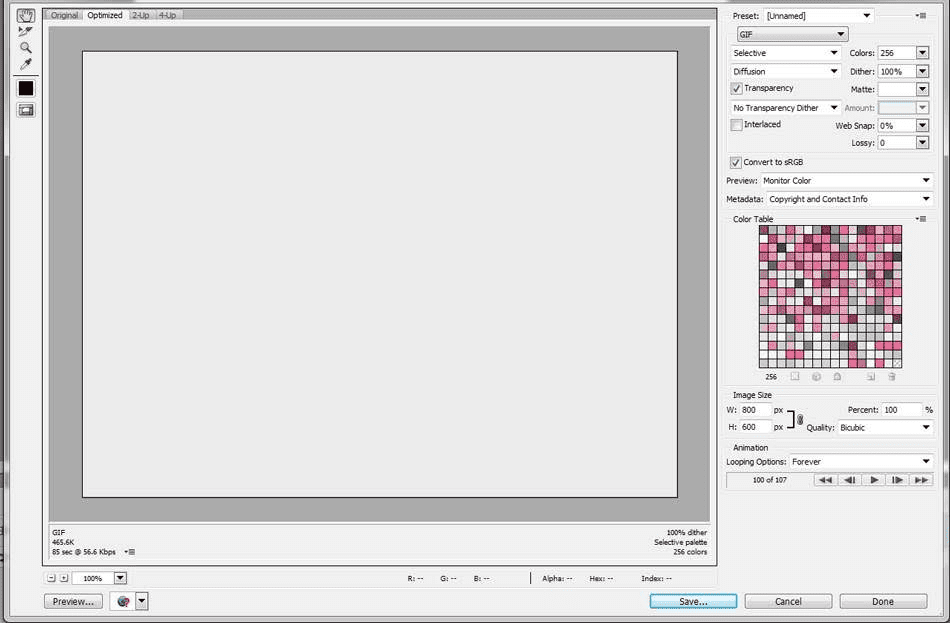Open the Color Table panel menu icon

pos(921,219)
